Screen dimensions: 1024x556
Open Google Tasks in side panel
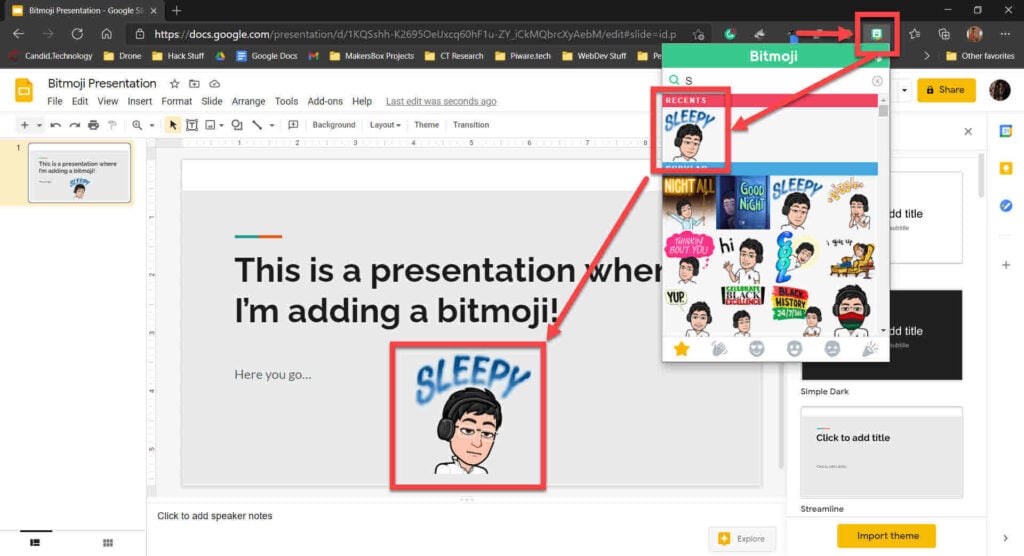(1006, 206)
